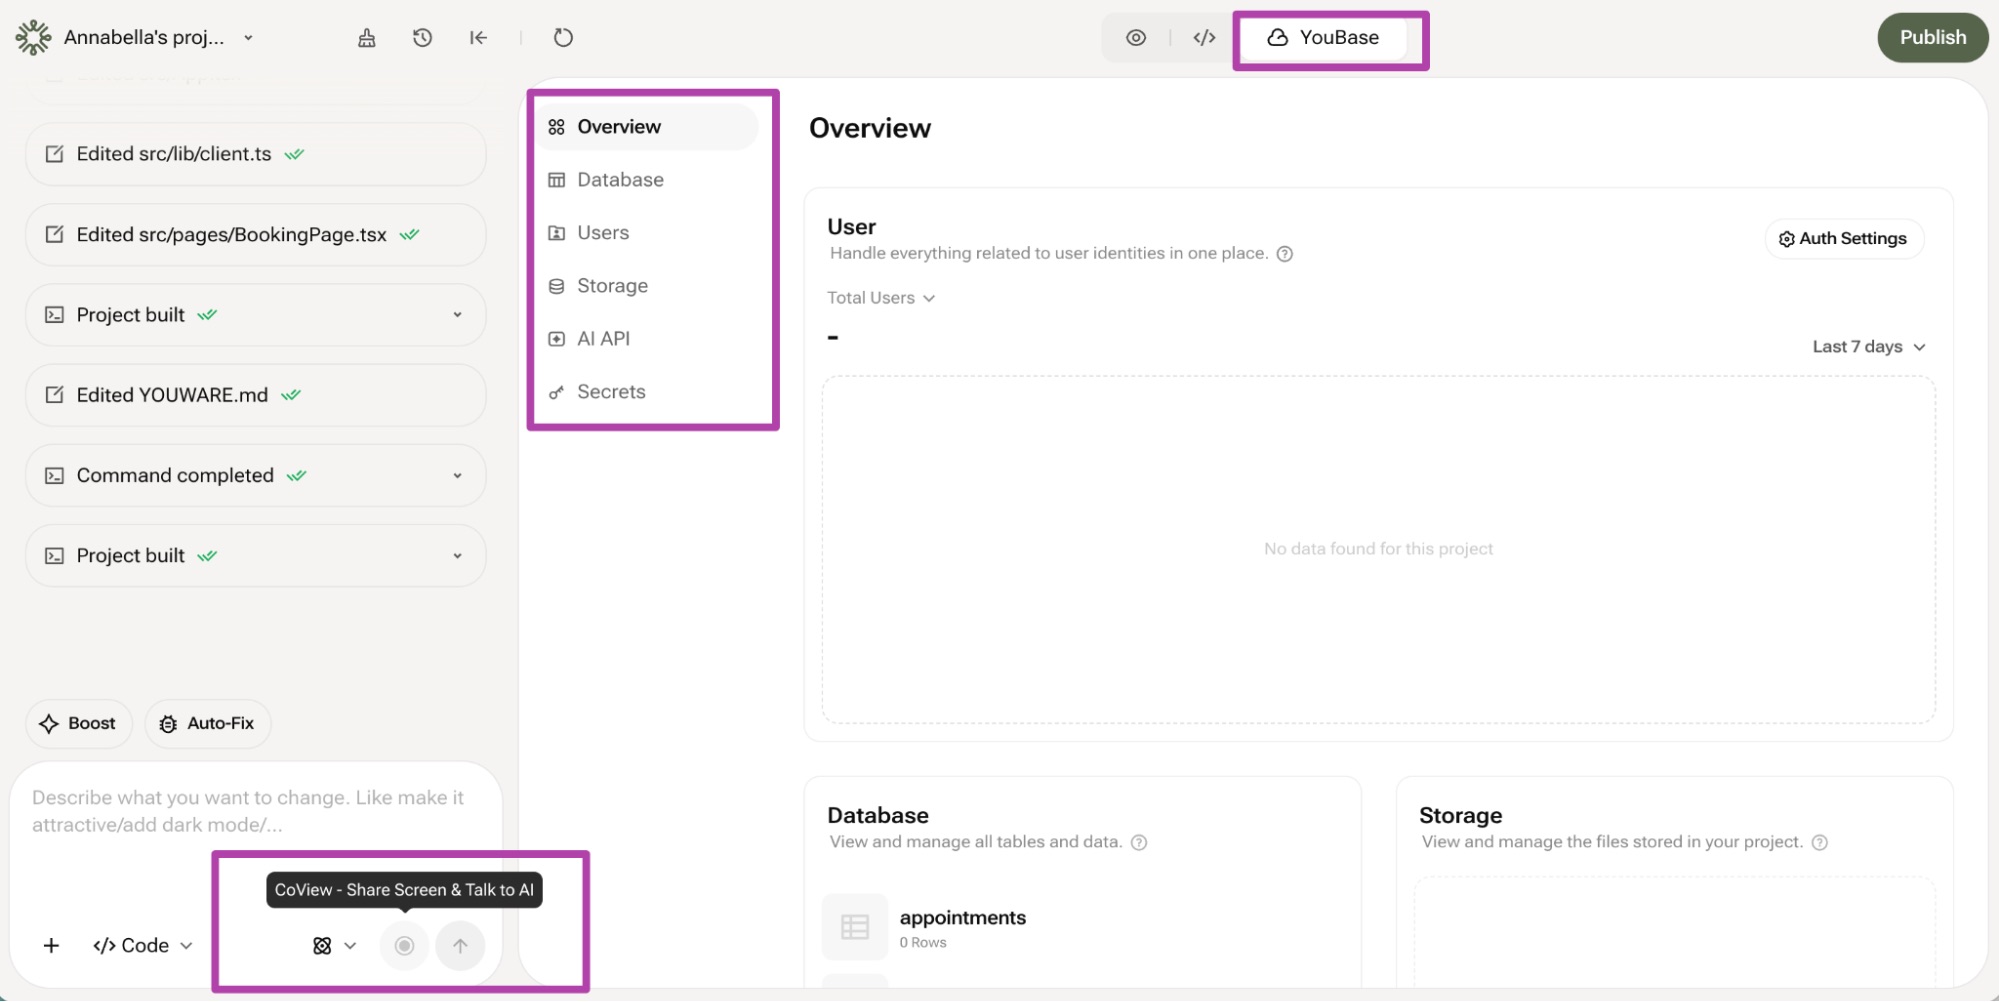Click the appointments table icon

pos(855,927)
